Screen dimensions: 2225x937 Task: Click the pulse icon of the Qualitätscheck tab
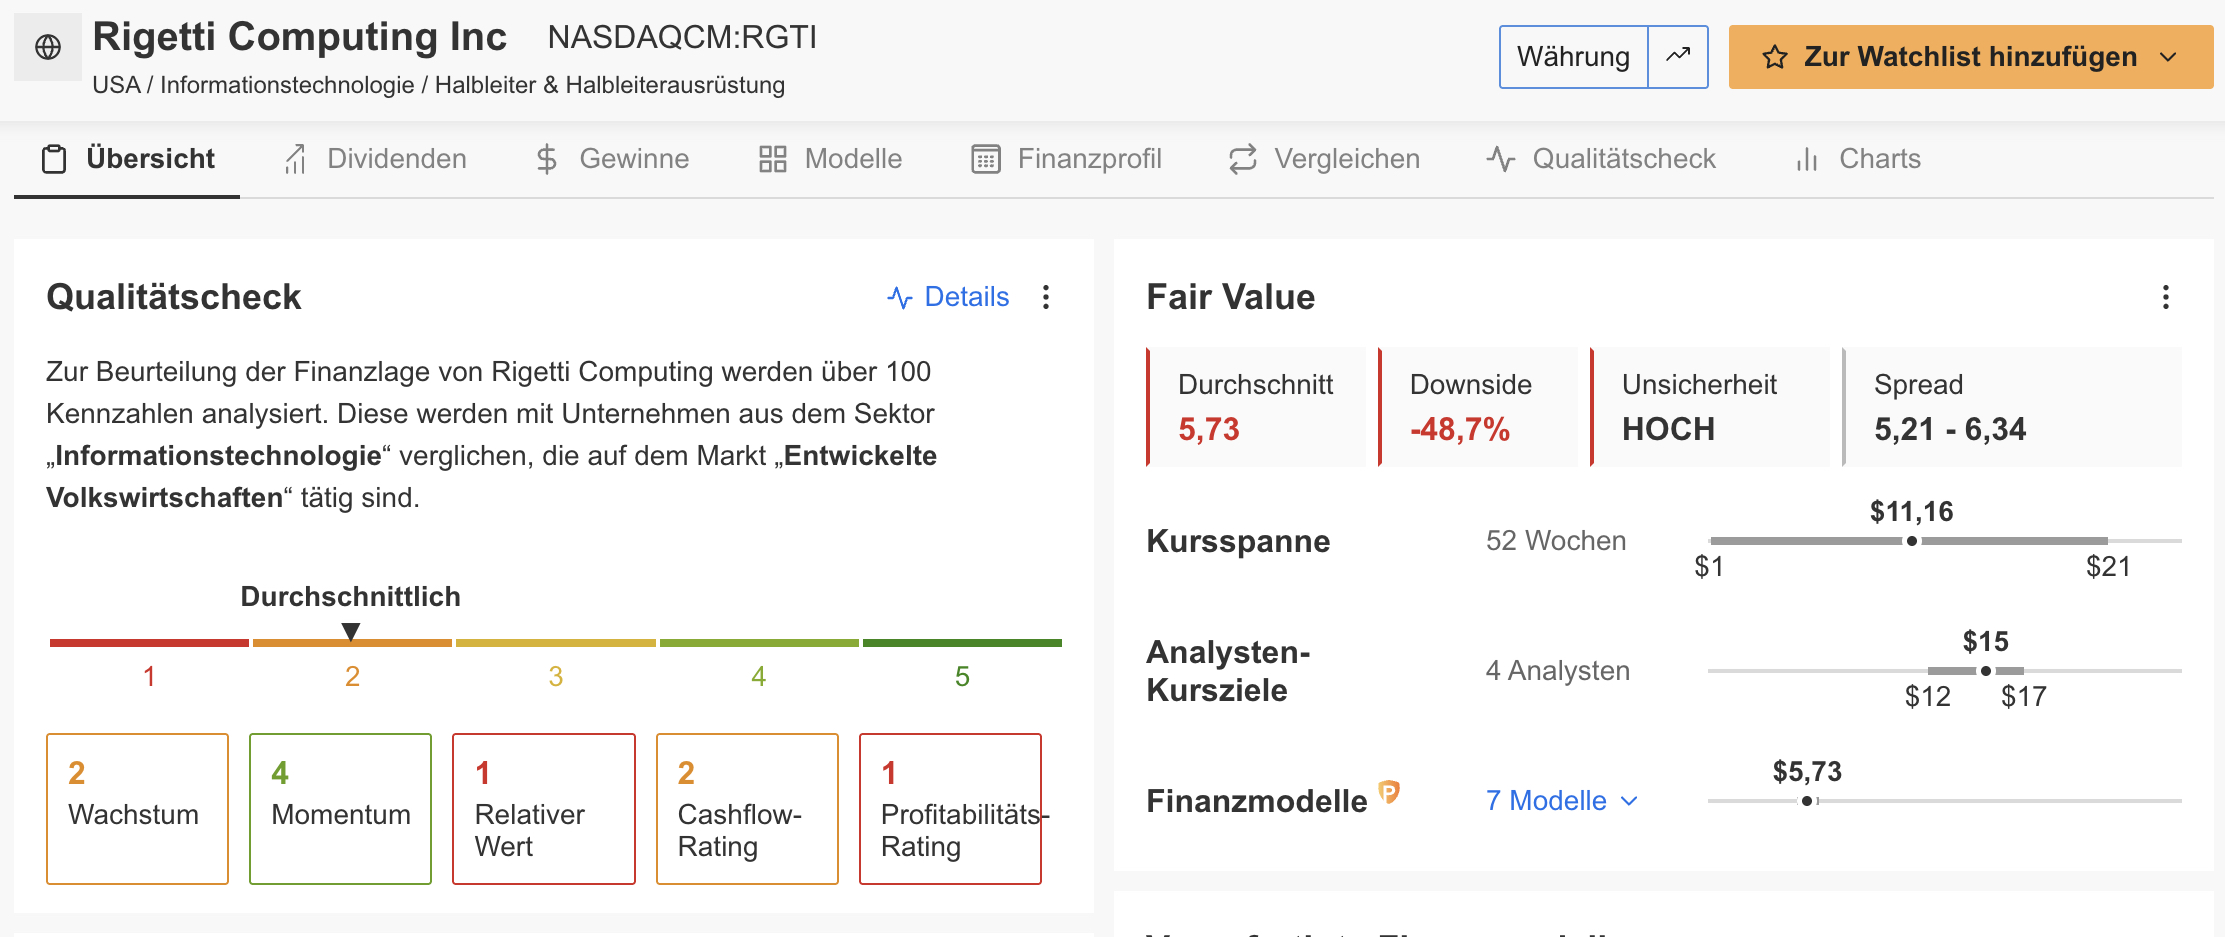(x=1501, y=159)
